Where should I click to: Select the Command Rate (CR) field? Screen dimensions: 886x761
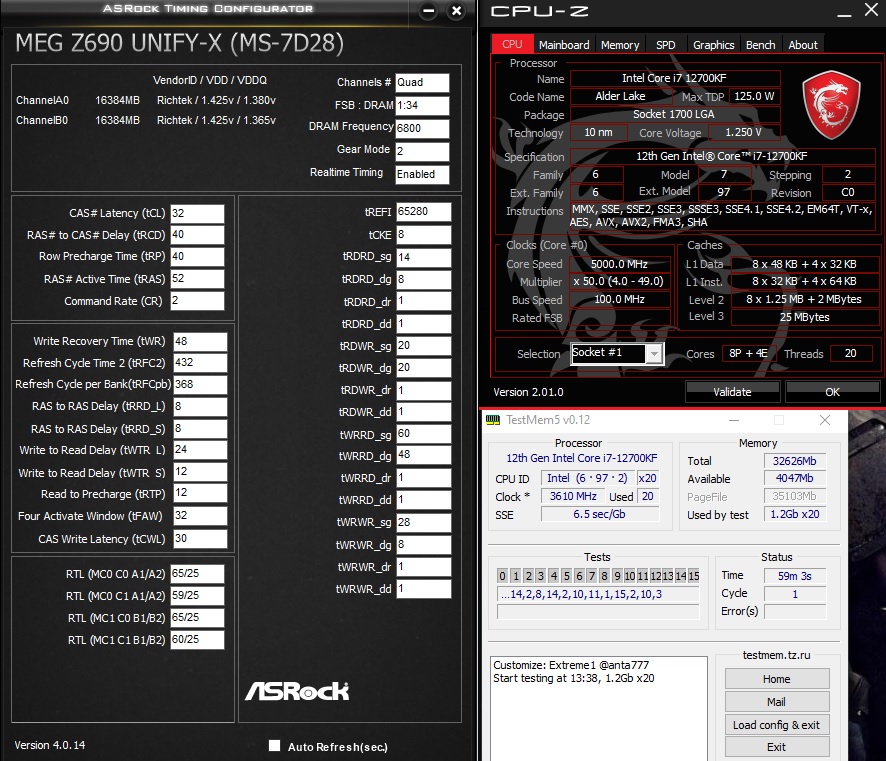point(197,301)
